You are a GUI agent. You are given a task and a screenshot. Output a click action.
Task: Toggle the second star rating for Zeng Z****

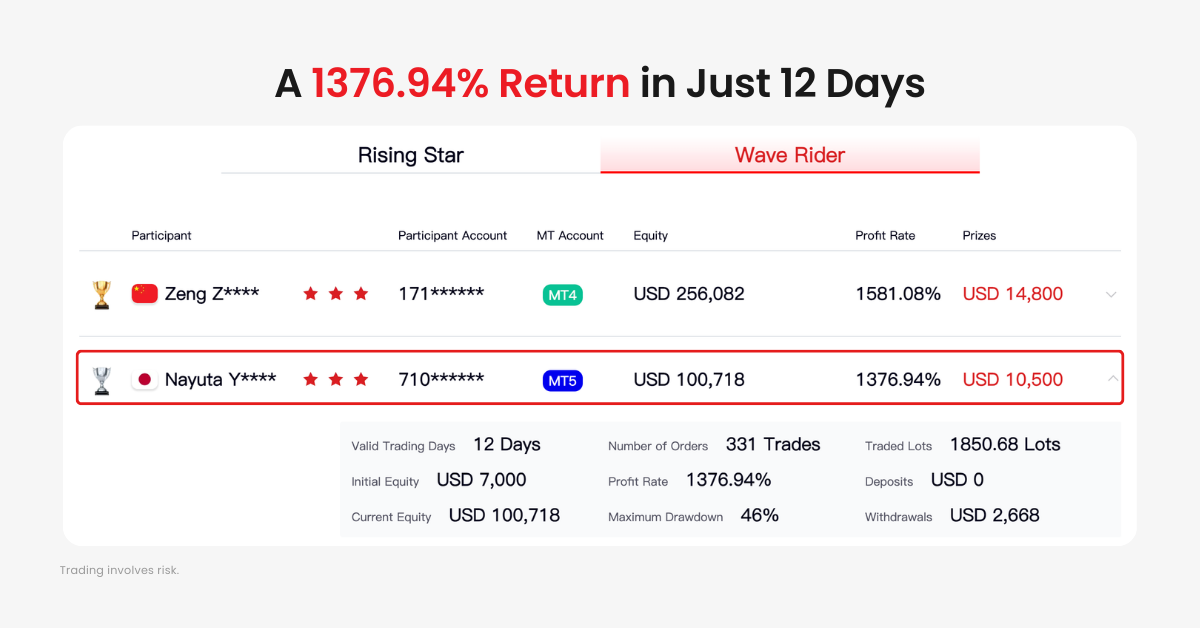[x=335, y=293]
